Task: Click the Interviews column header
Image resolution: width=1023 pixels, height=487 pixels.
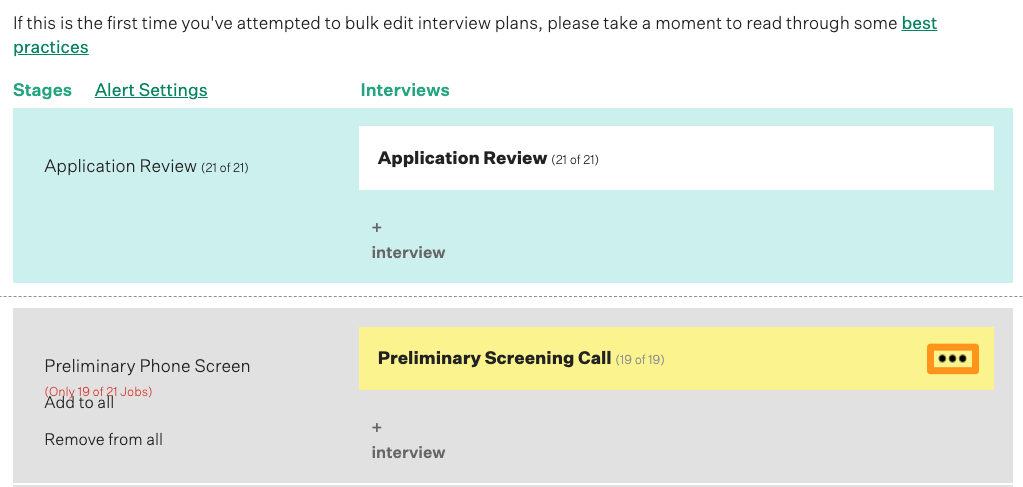Action: pos(404,90)
